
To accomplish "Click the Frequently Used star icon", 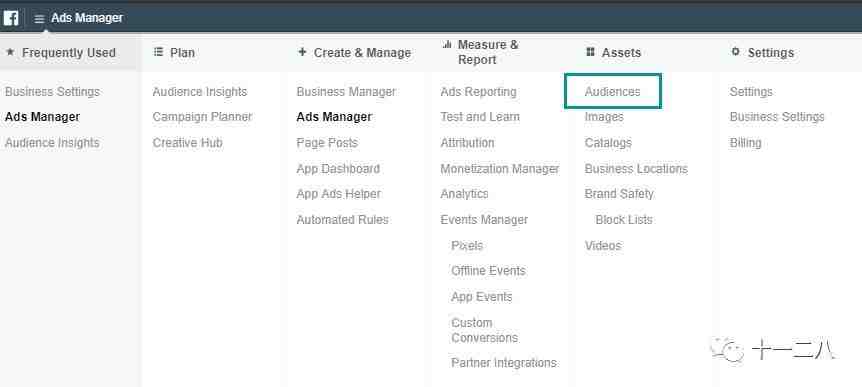I will [x=10, y=52].
